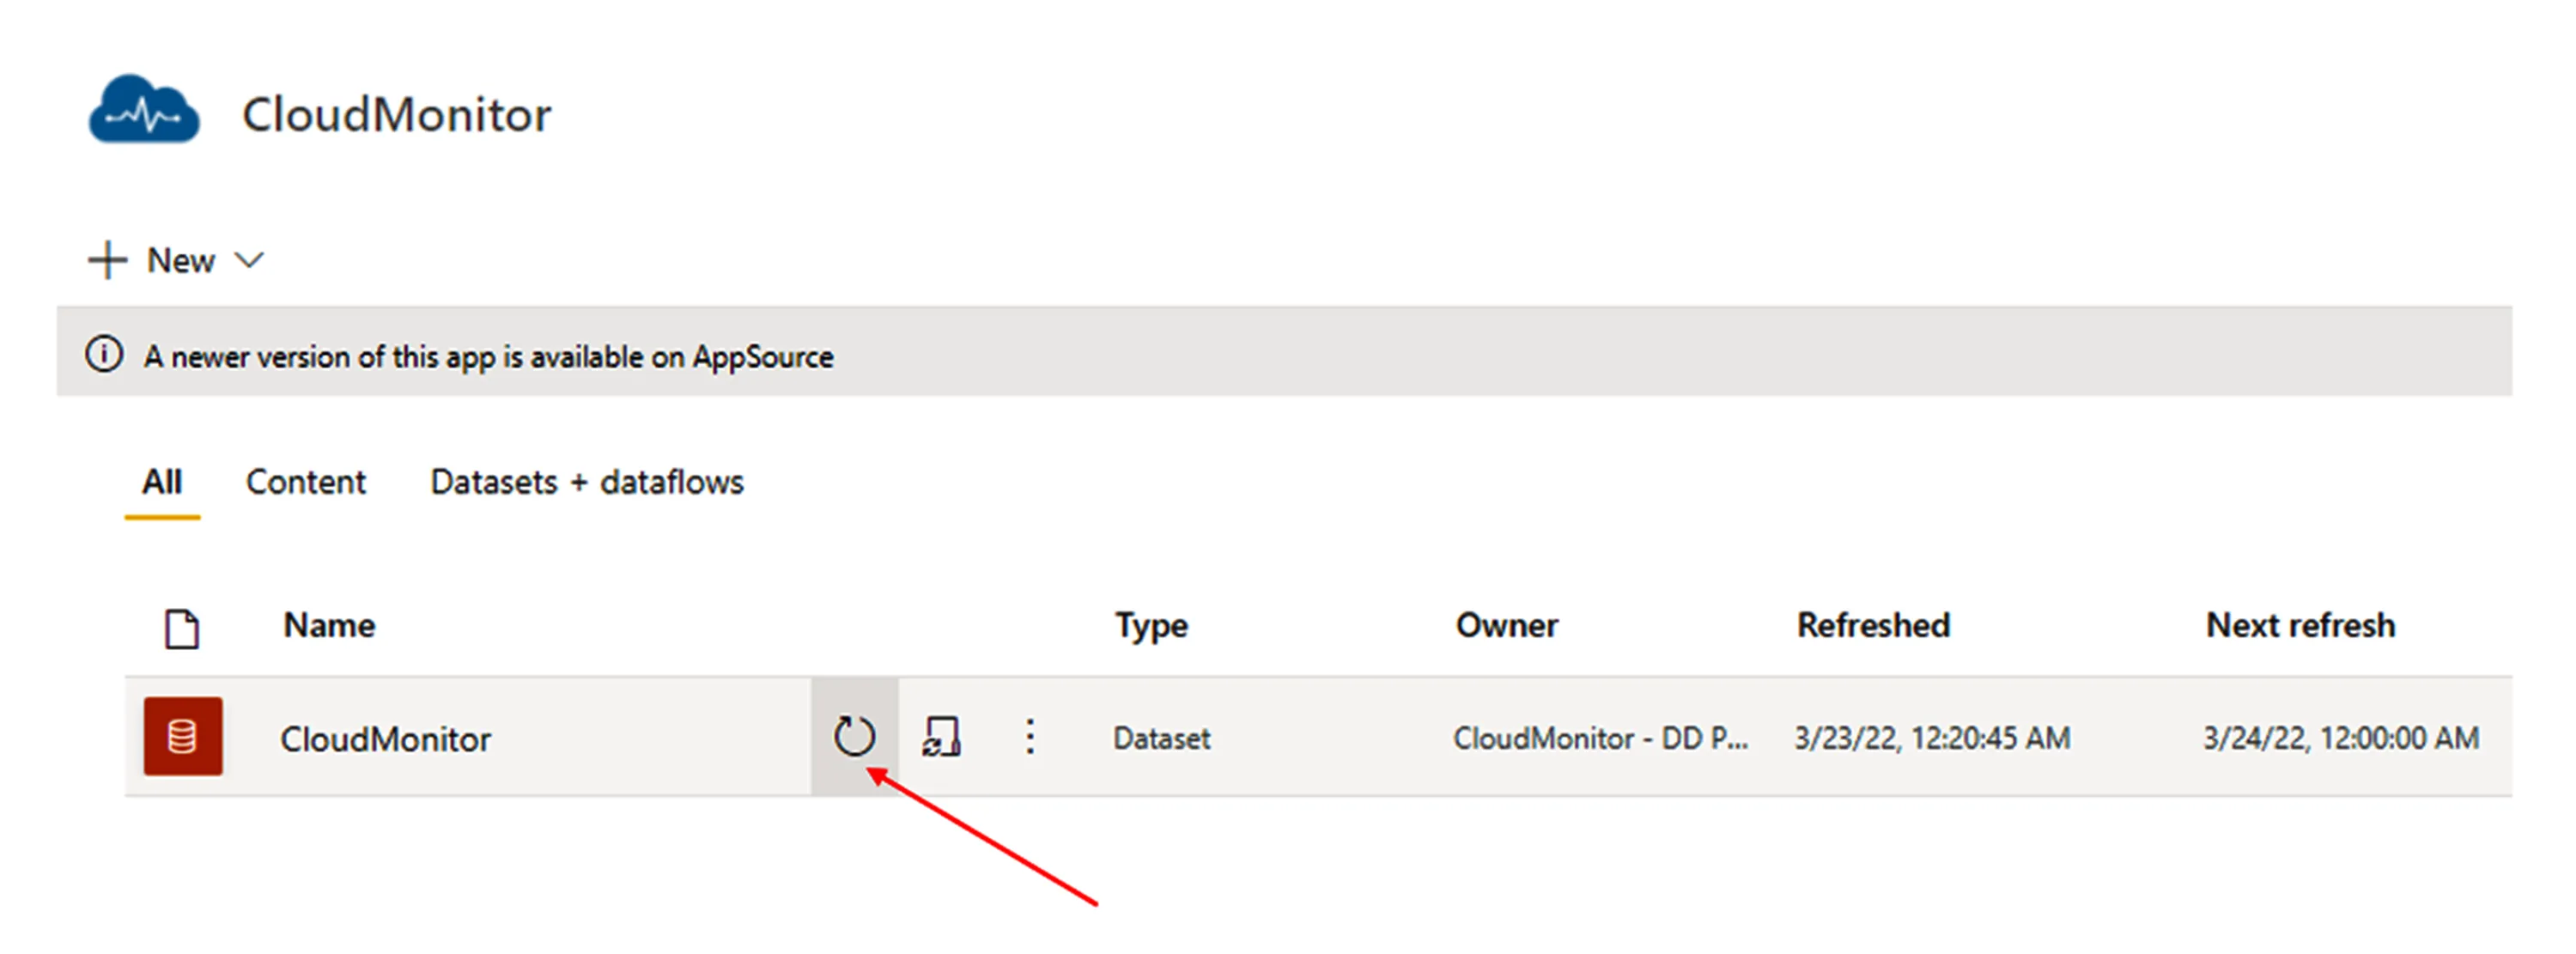Click the Refresh now icon for CloudMonitor dataset

854,737
